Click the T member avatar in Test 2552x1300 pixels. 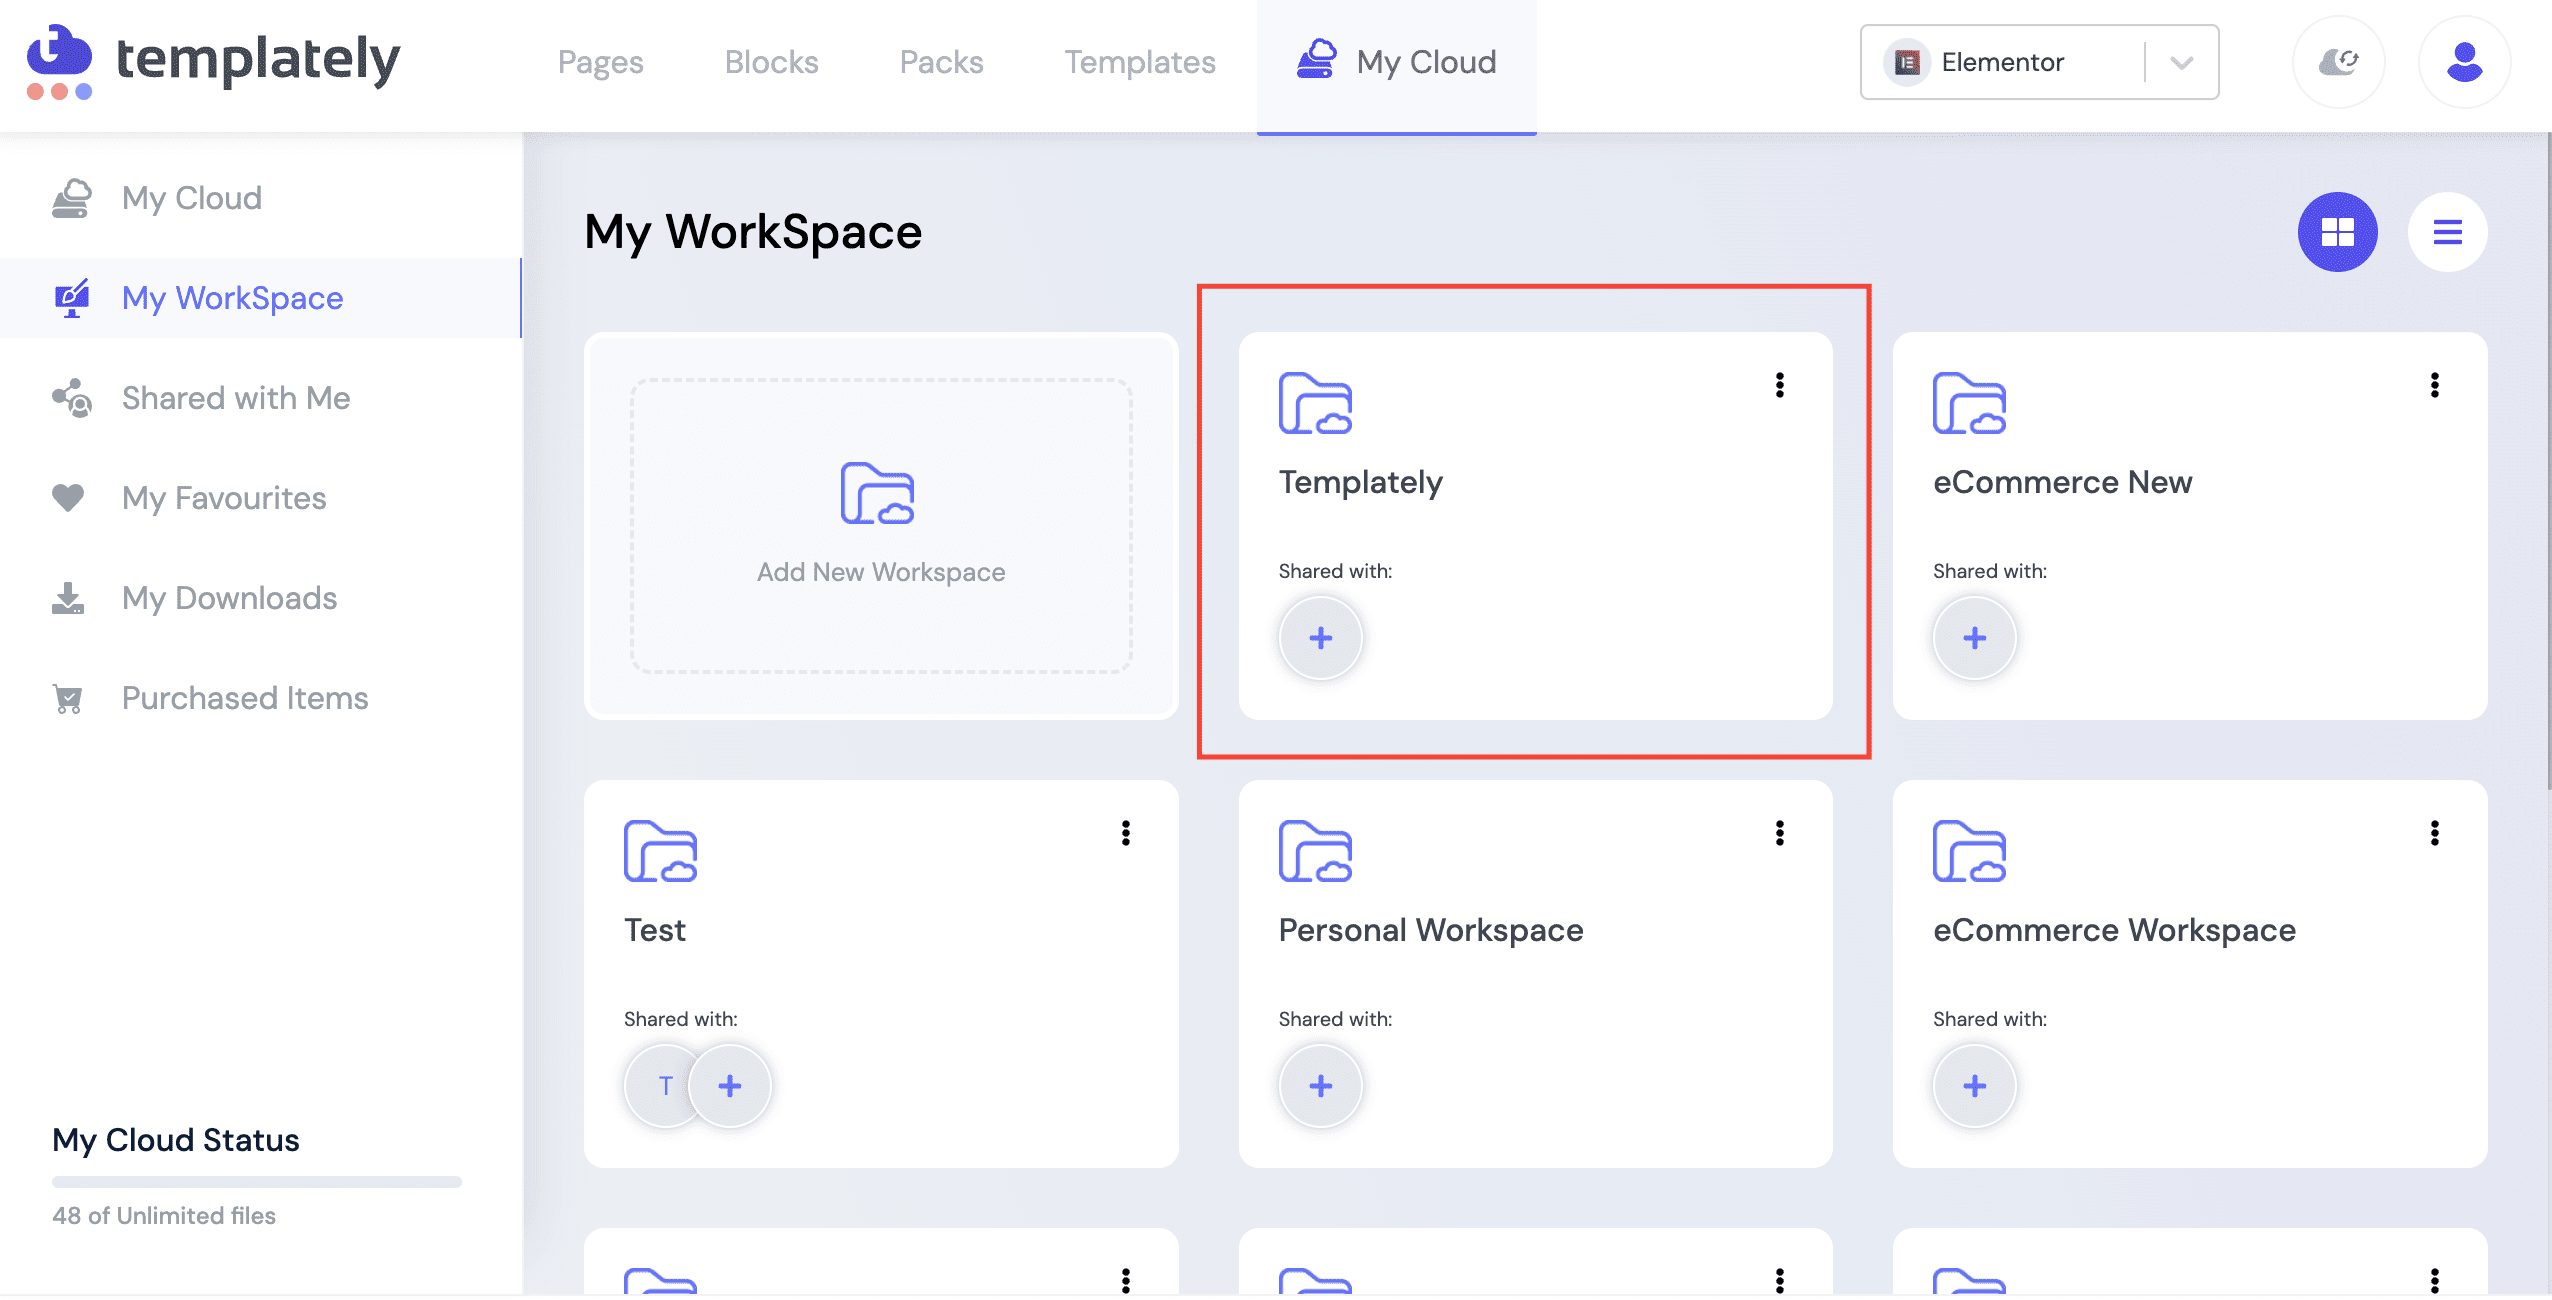pyautogui.click(x=660, y=1086)
